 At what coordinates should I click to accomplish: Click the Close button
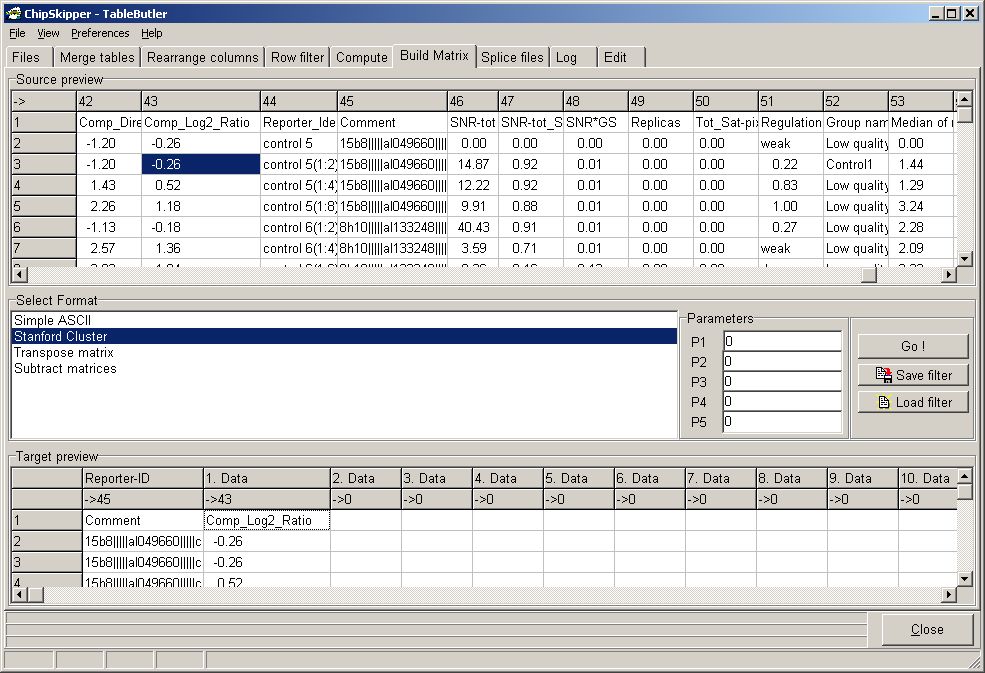pos(926,629)
